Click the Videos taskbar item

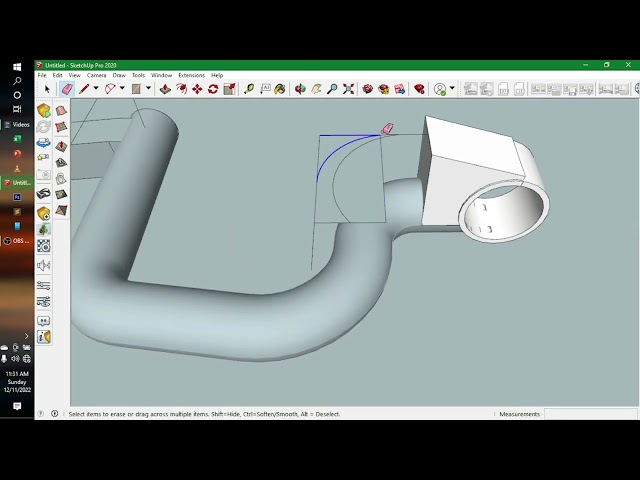(17, 124)
